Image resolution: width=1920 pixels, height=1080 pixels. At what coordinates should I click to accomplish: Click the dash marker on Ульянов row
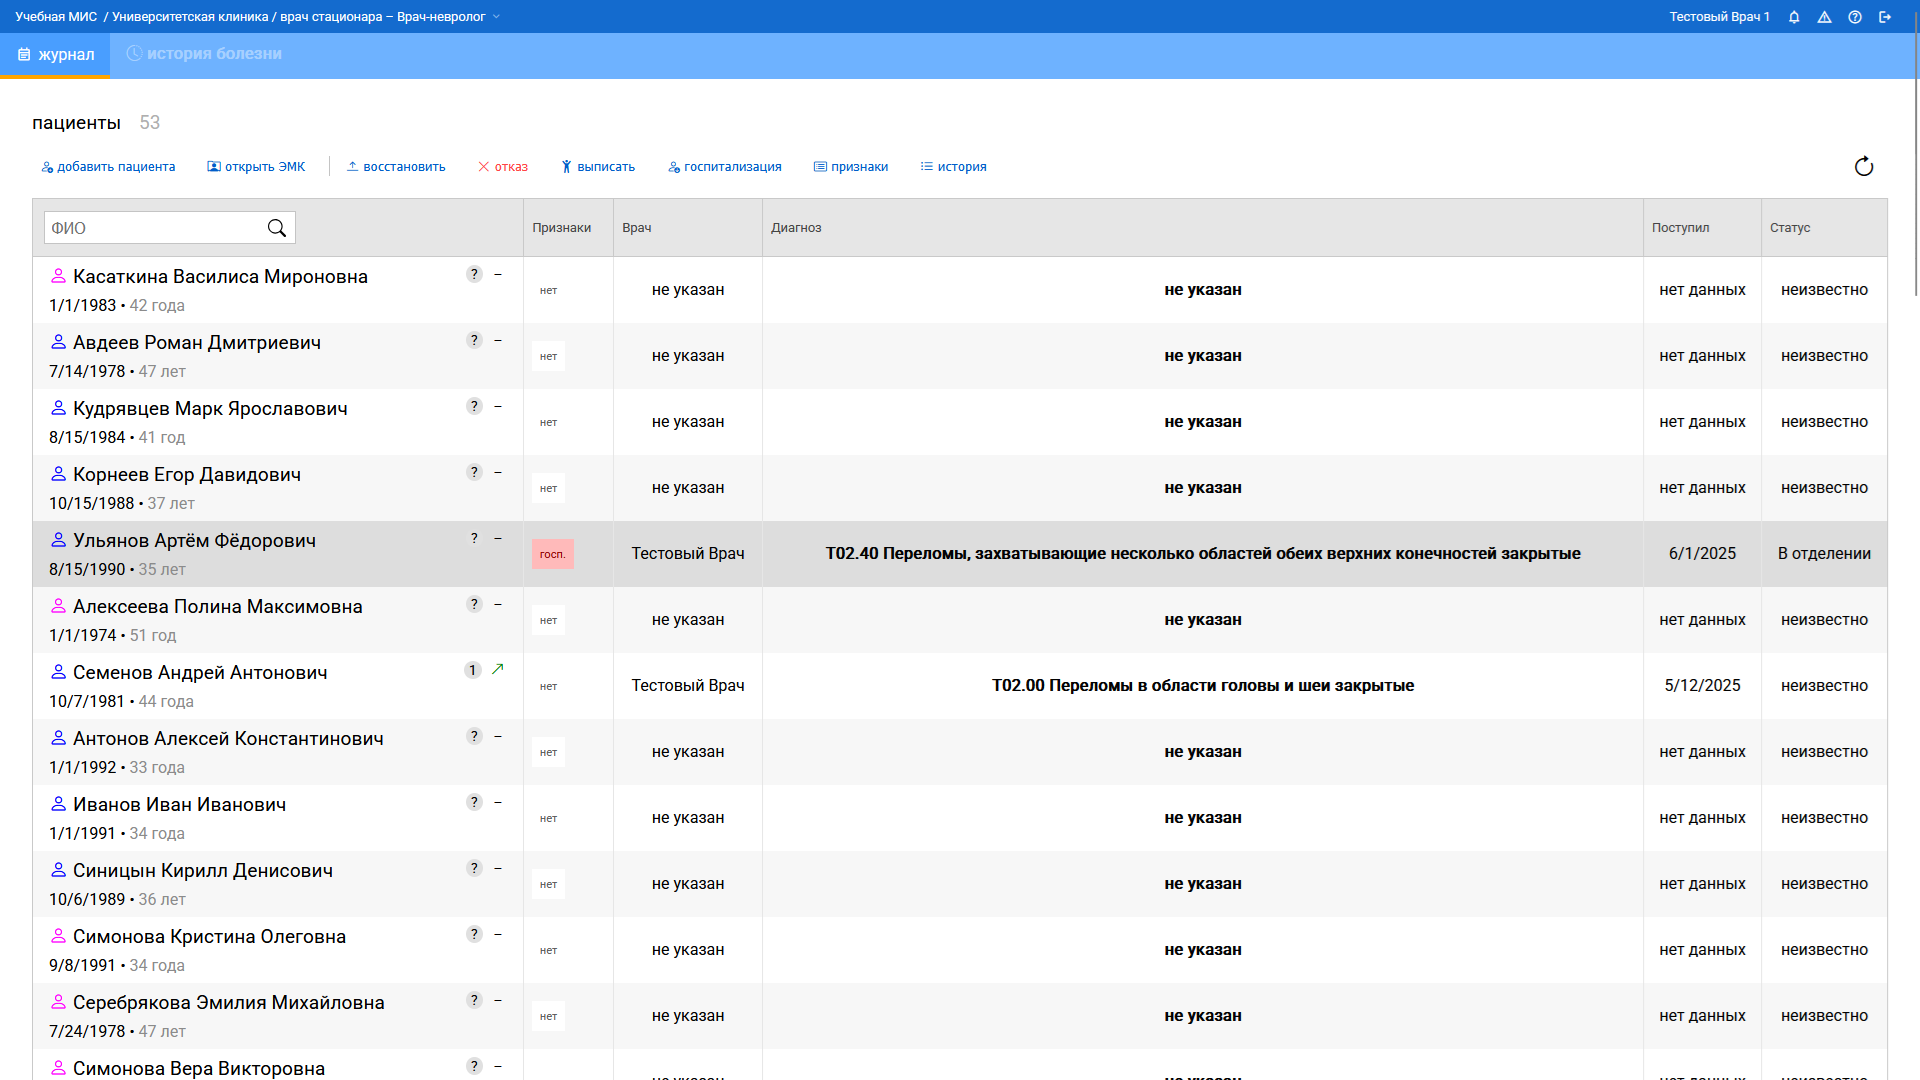[x=498, y=538]
